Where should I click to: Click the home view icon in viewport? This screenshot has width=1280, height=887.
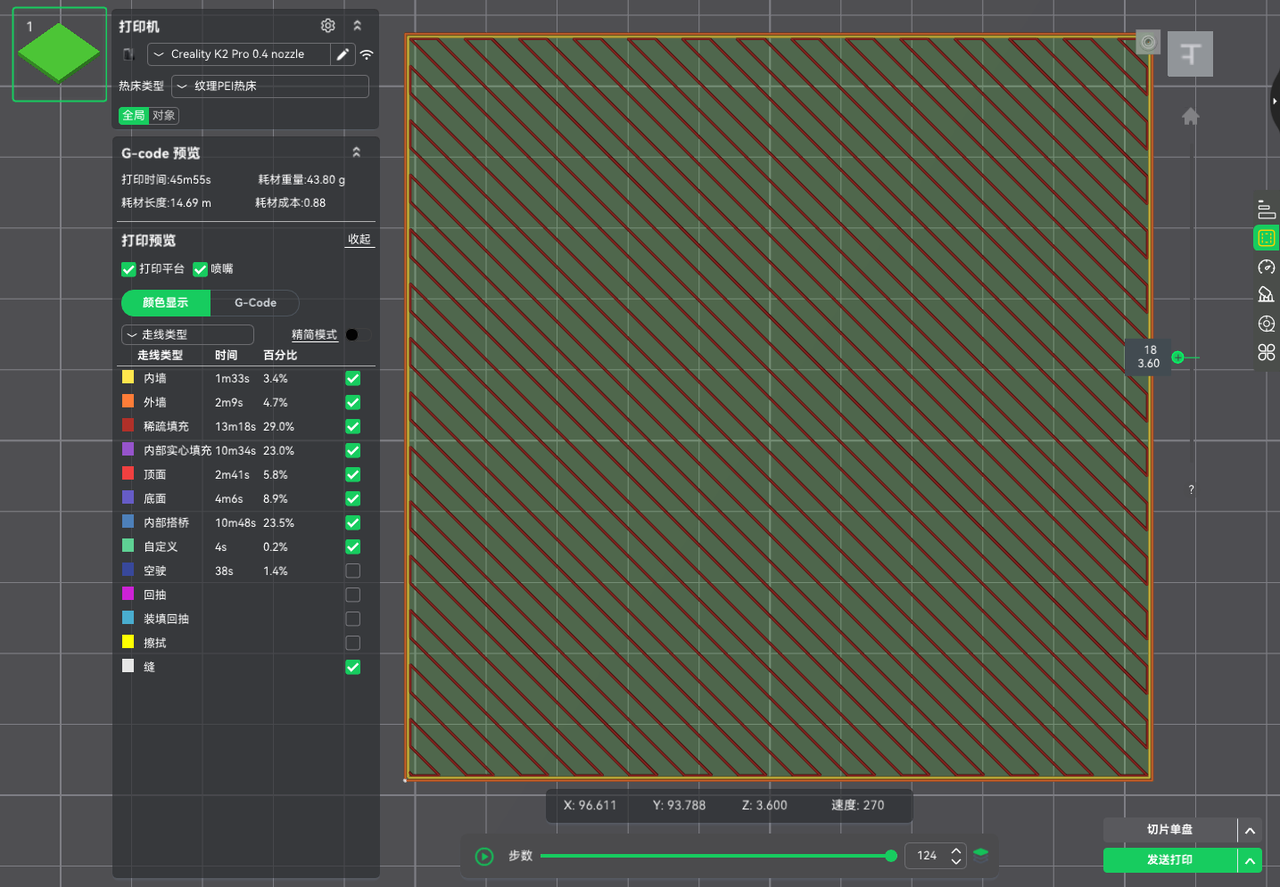pyautogui.click(x=1190, y=117)
